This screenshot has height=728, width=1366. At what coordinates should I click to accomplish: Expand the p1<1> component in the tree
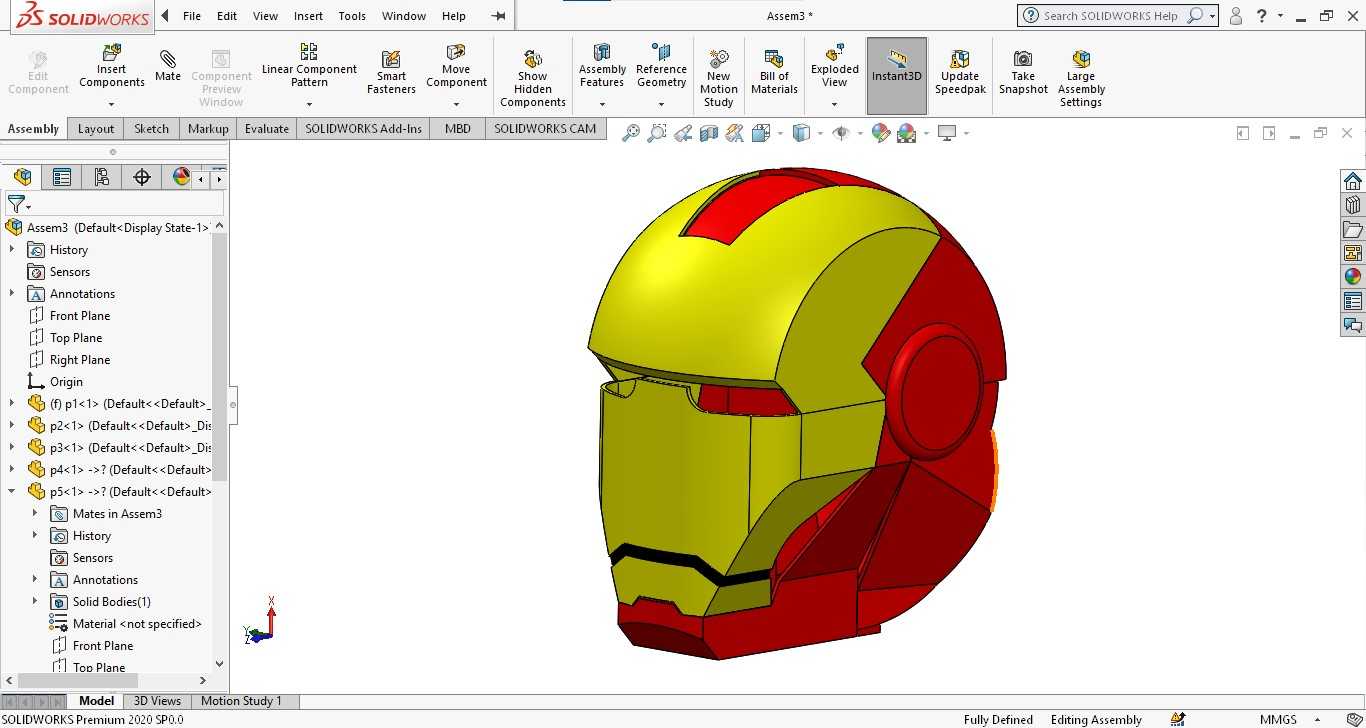[12, 404]
